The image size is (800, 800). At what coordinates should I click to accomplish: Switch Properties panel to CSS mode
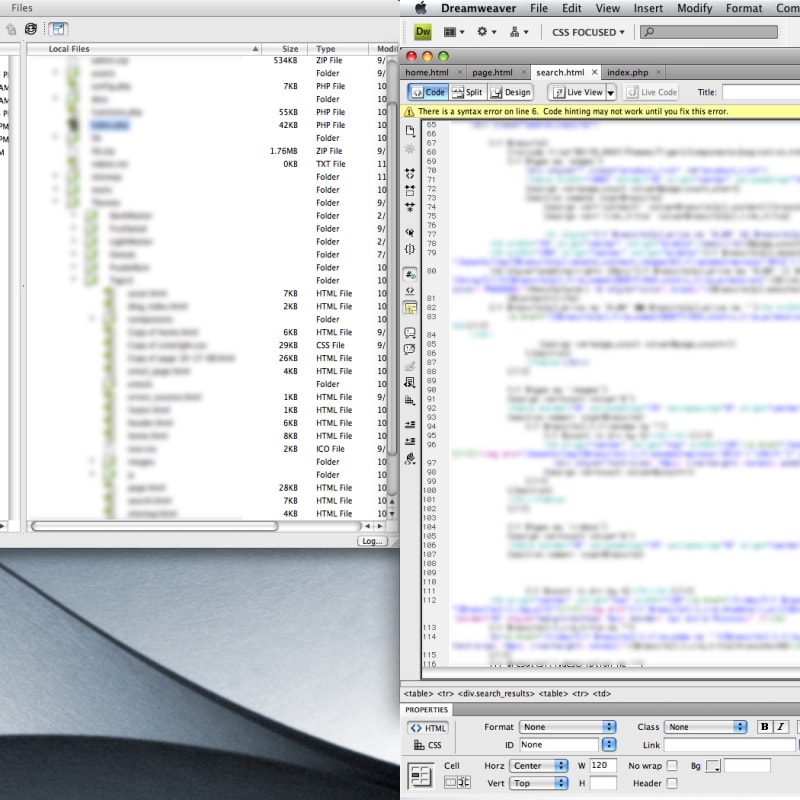[426, 745]
